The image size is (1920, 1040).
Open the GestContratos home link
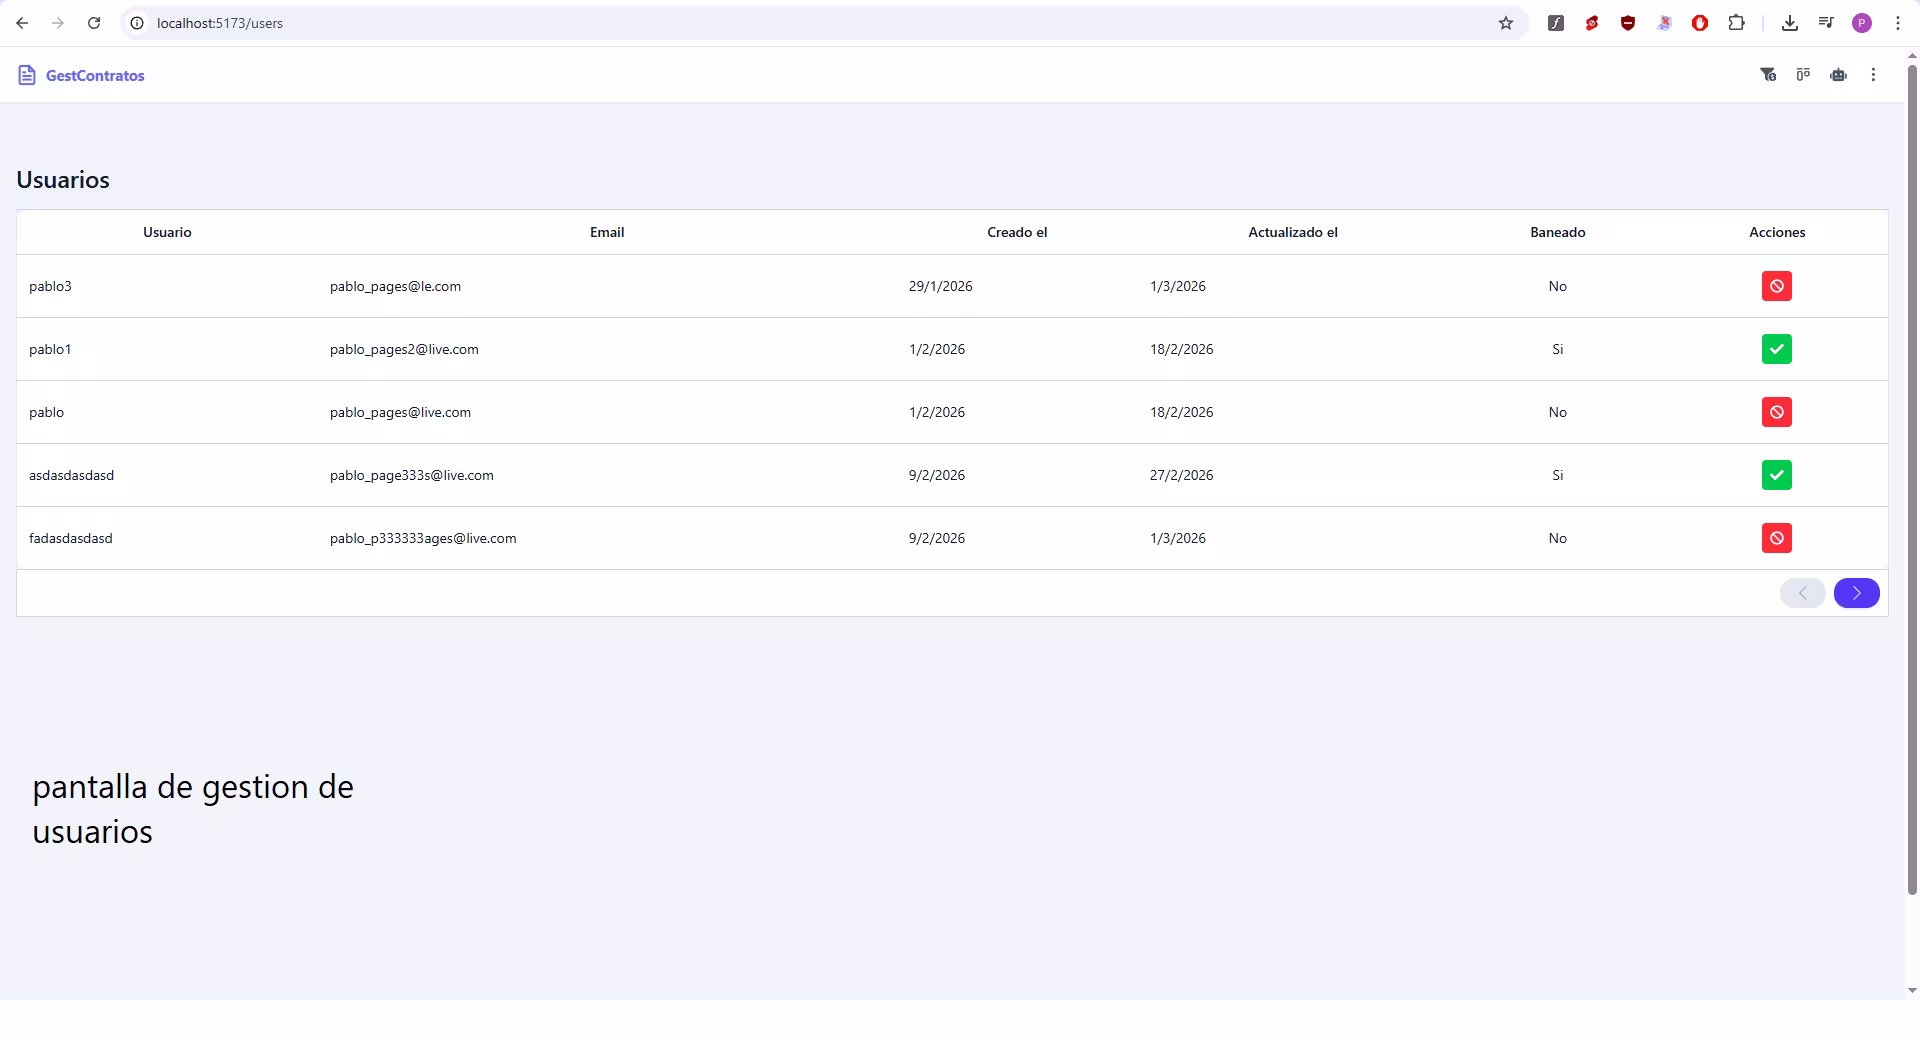94,75
